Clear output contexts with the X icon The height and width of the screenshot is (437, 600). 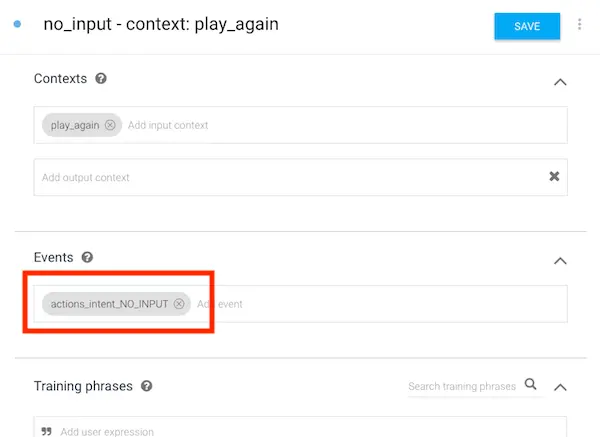554,176
